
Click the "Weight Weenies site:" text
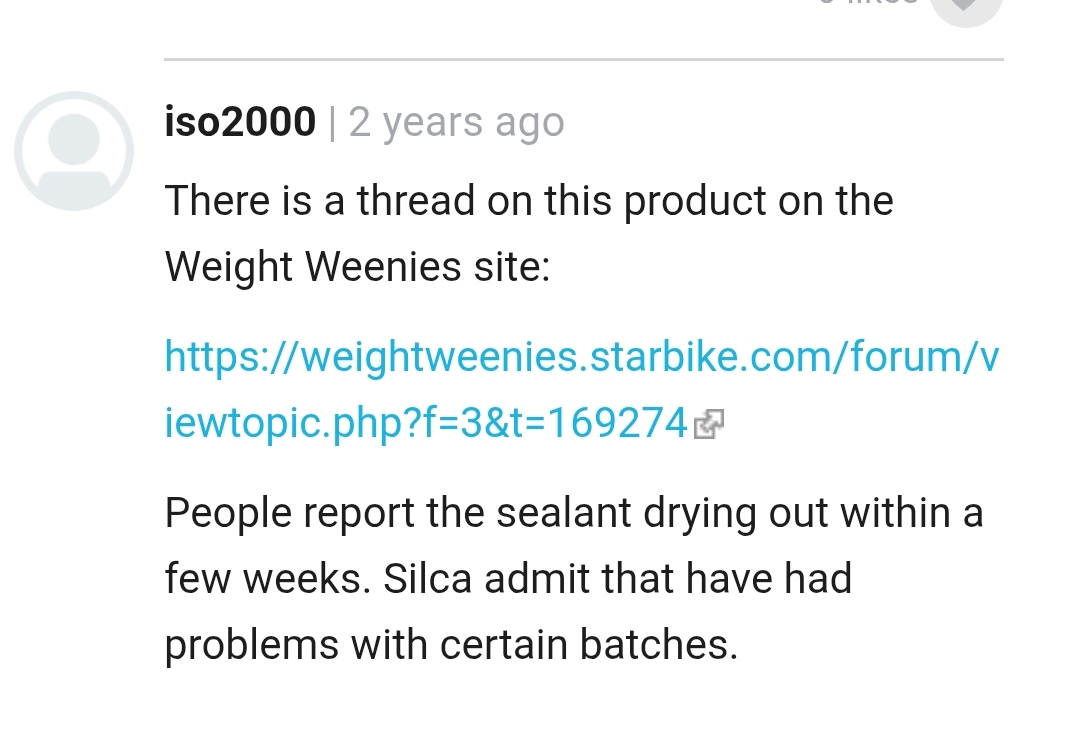click(358, 267)
